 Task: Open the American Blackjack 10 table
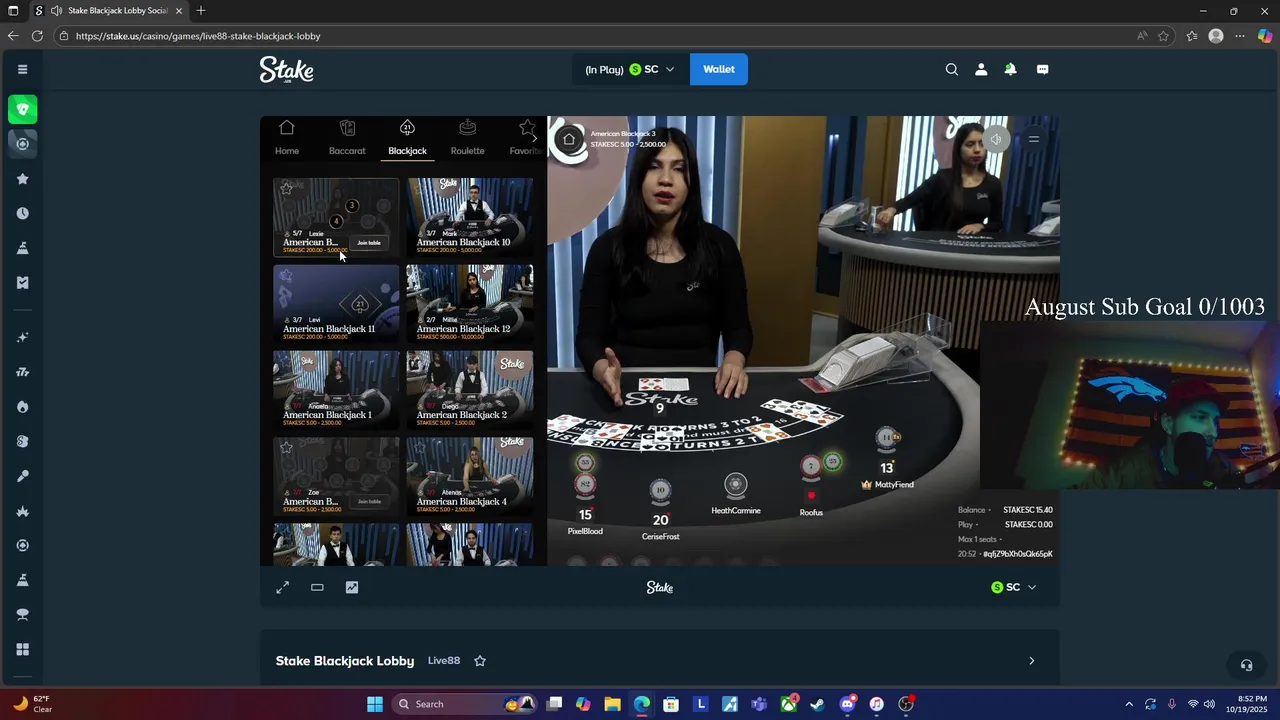click(470, 217)
